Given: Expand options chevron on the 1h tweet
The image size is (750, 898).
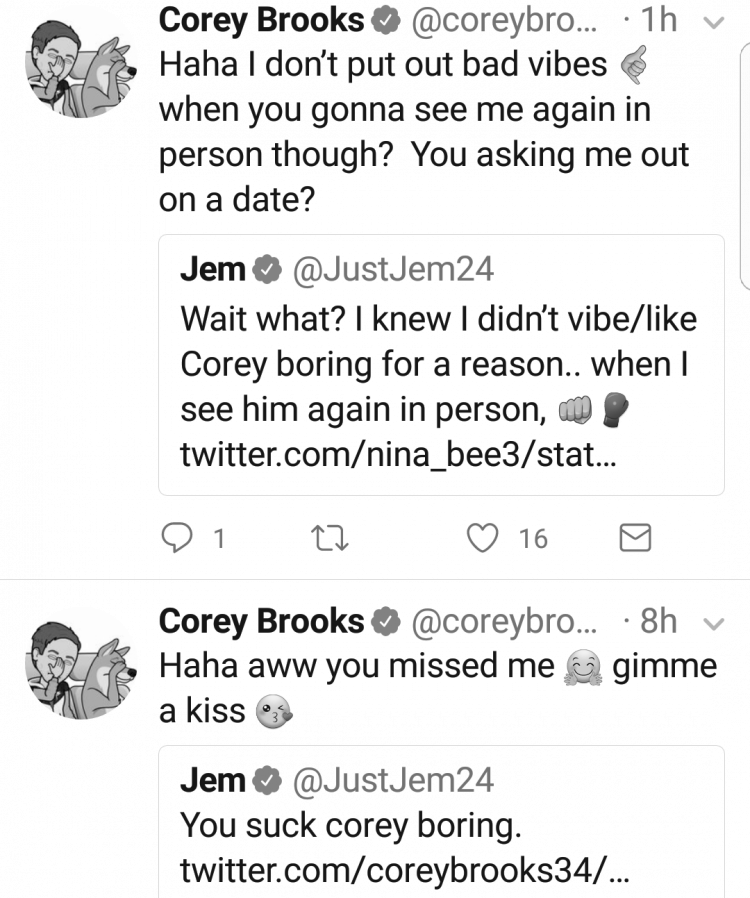Looking at the screenshot, I should click(713, 22).
